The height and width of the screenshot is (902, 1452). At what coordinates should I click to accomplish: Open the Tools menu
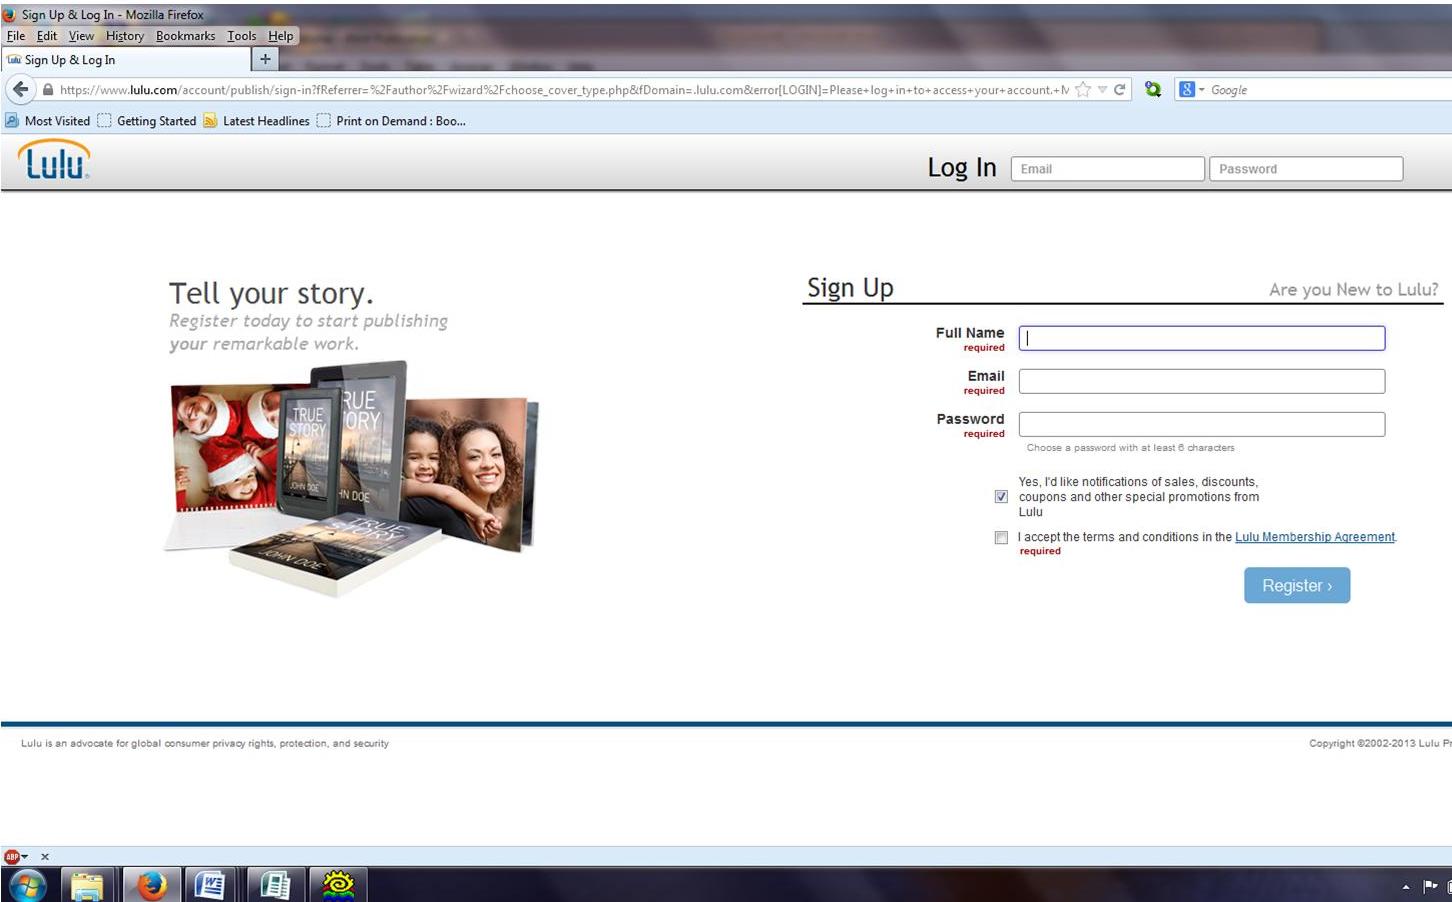pyautogui.click(x=241, y=36)
